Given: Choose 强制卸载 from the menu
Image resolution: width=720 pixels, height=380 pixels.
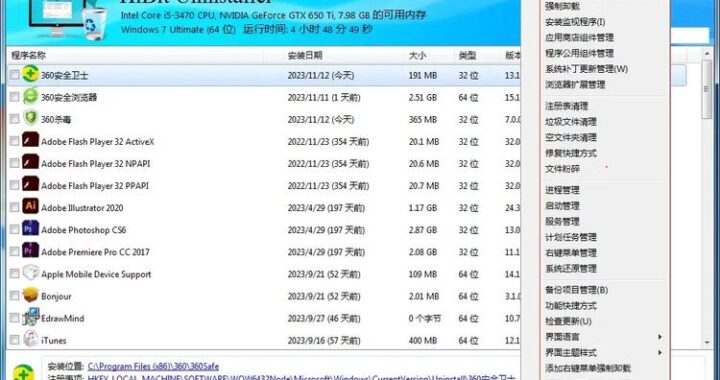Looking at the screenshot, I should (x=562, y=6).
